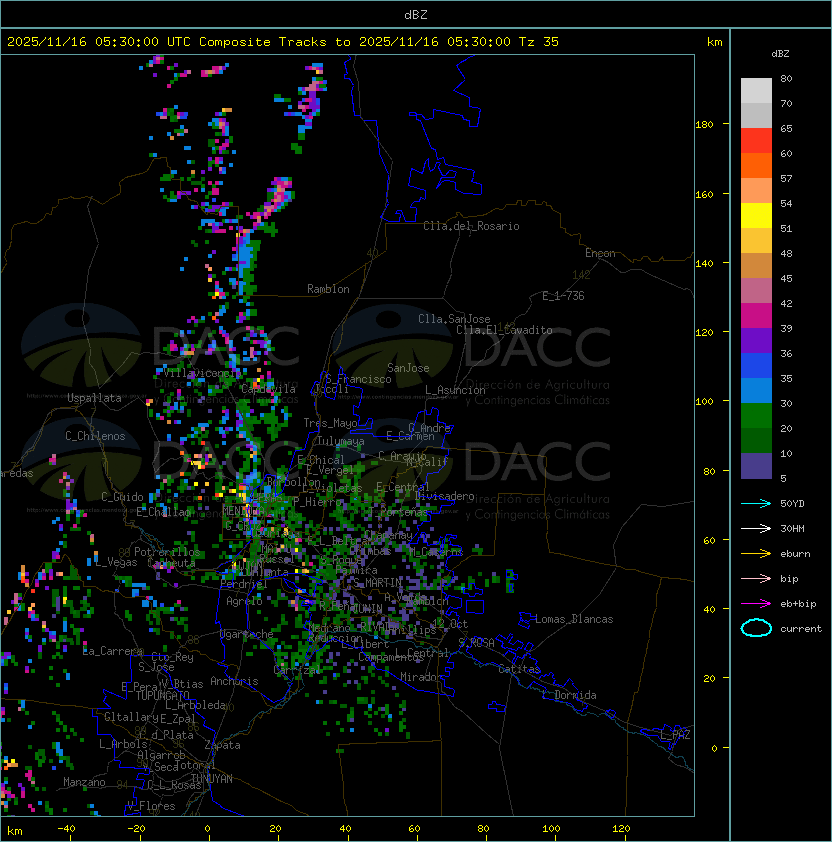Click the Uspallata map label
The height and width of the screenshot is (842, 832).
(x=94, y=398)
